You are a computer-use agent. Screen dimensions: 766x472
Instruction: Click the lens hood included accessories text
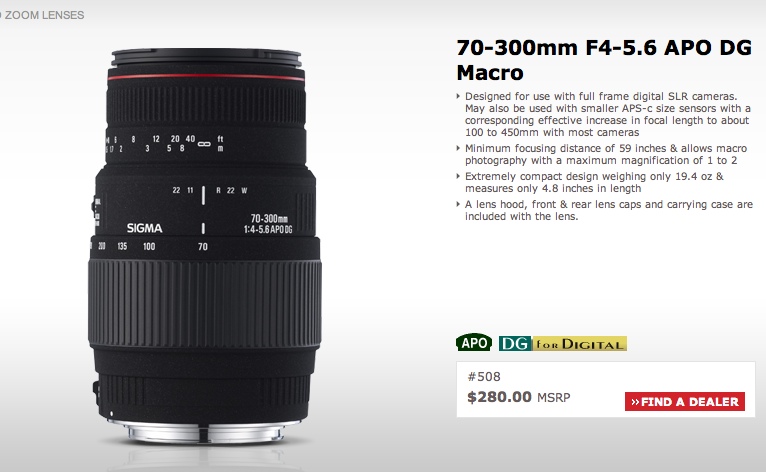point(609,210)
